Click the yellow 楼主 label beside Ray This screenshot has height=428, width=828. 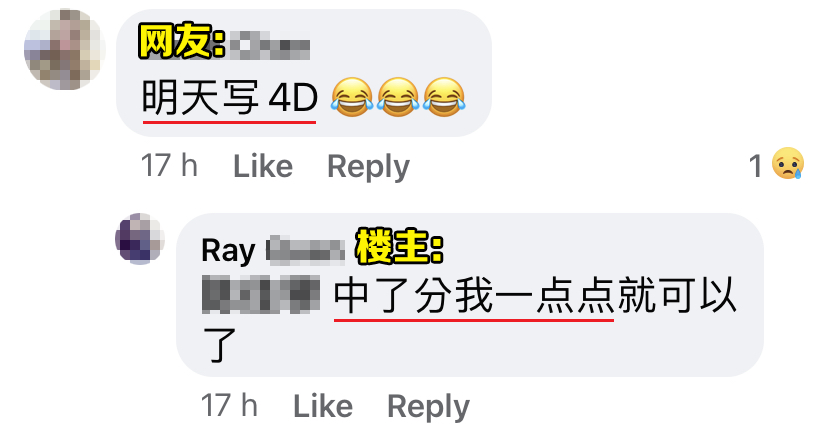tap(400, 247)
